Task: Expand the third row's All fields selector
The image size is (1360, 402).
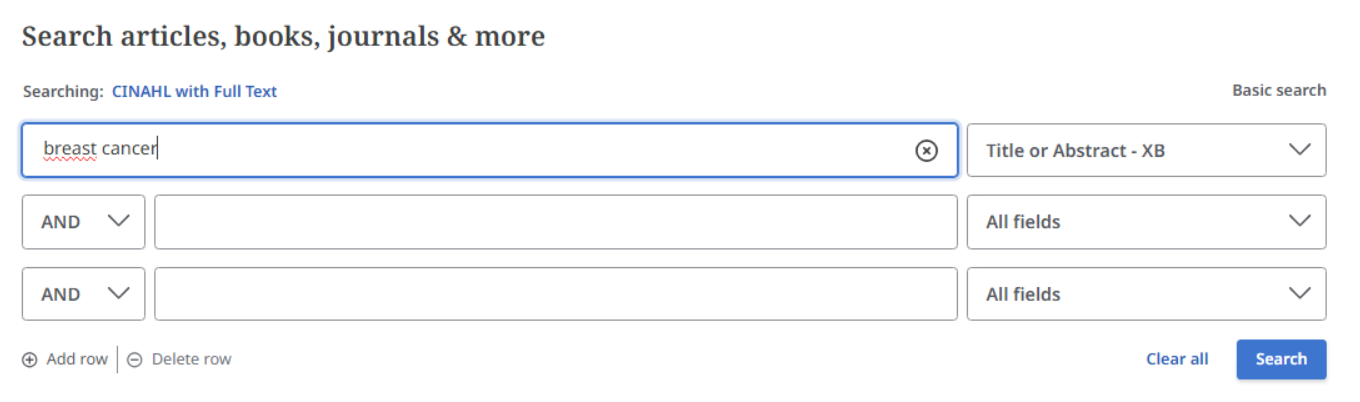Action: pyautogui.click(x=1145, y=294)
